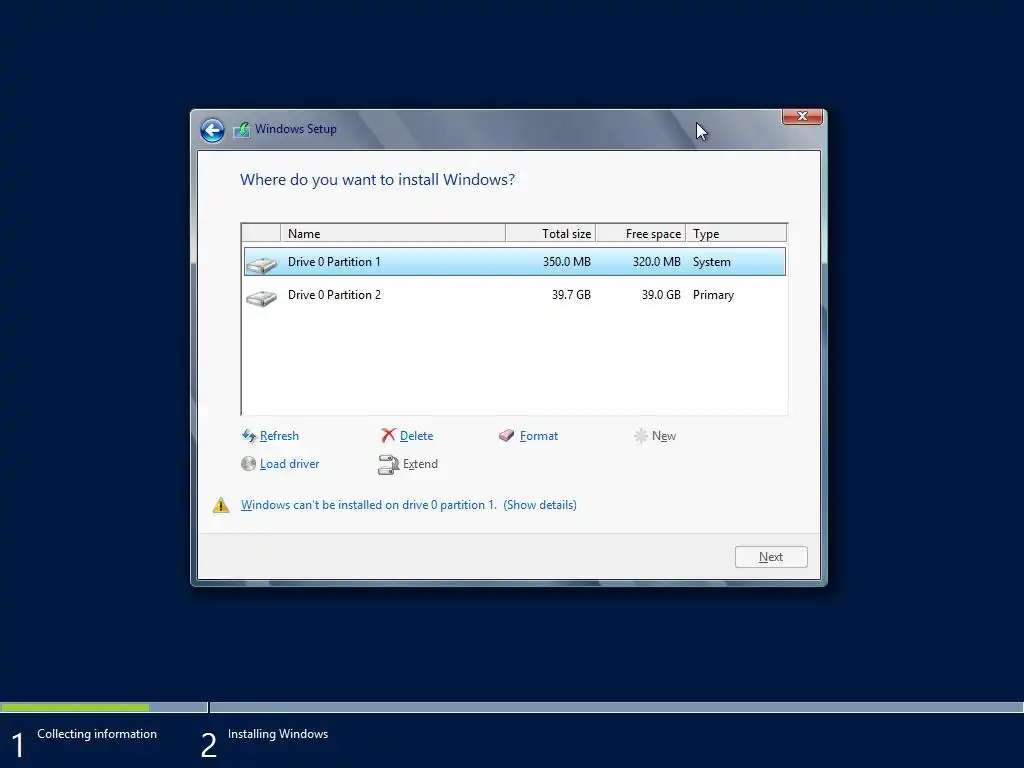Click the Installing Windows step label
The height and width of the screenshot is (768, 1024).
coord(278,734)
